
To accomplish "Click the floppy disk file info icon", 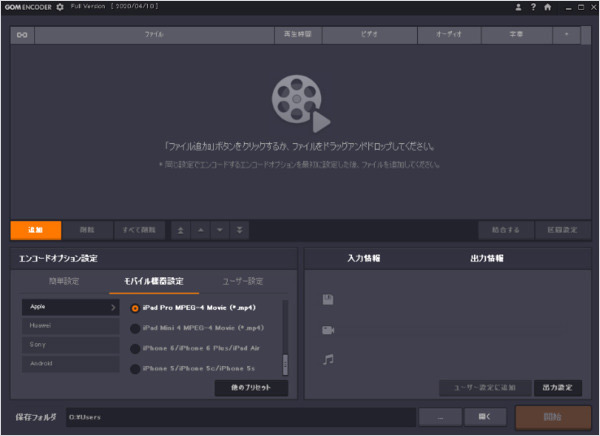I will [328, 299].
